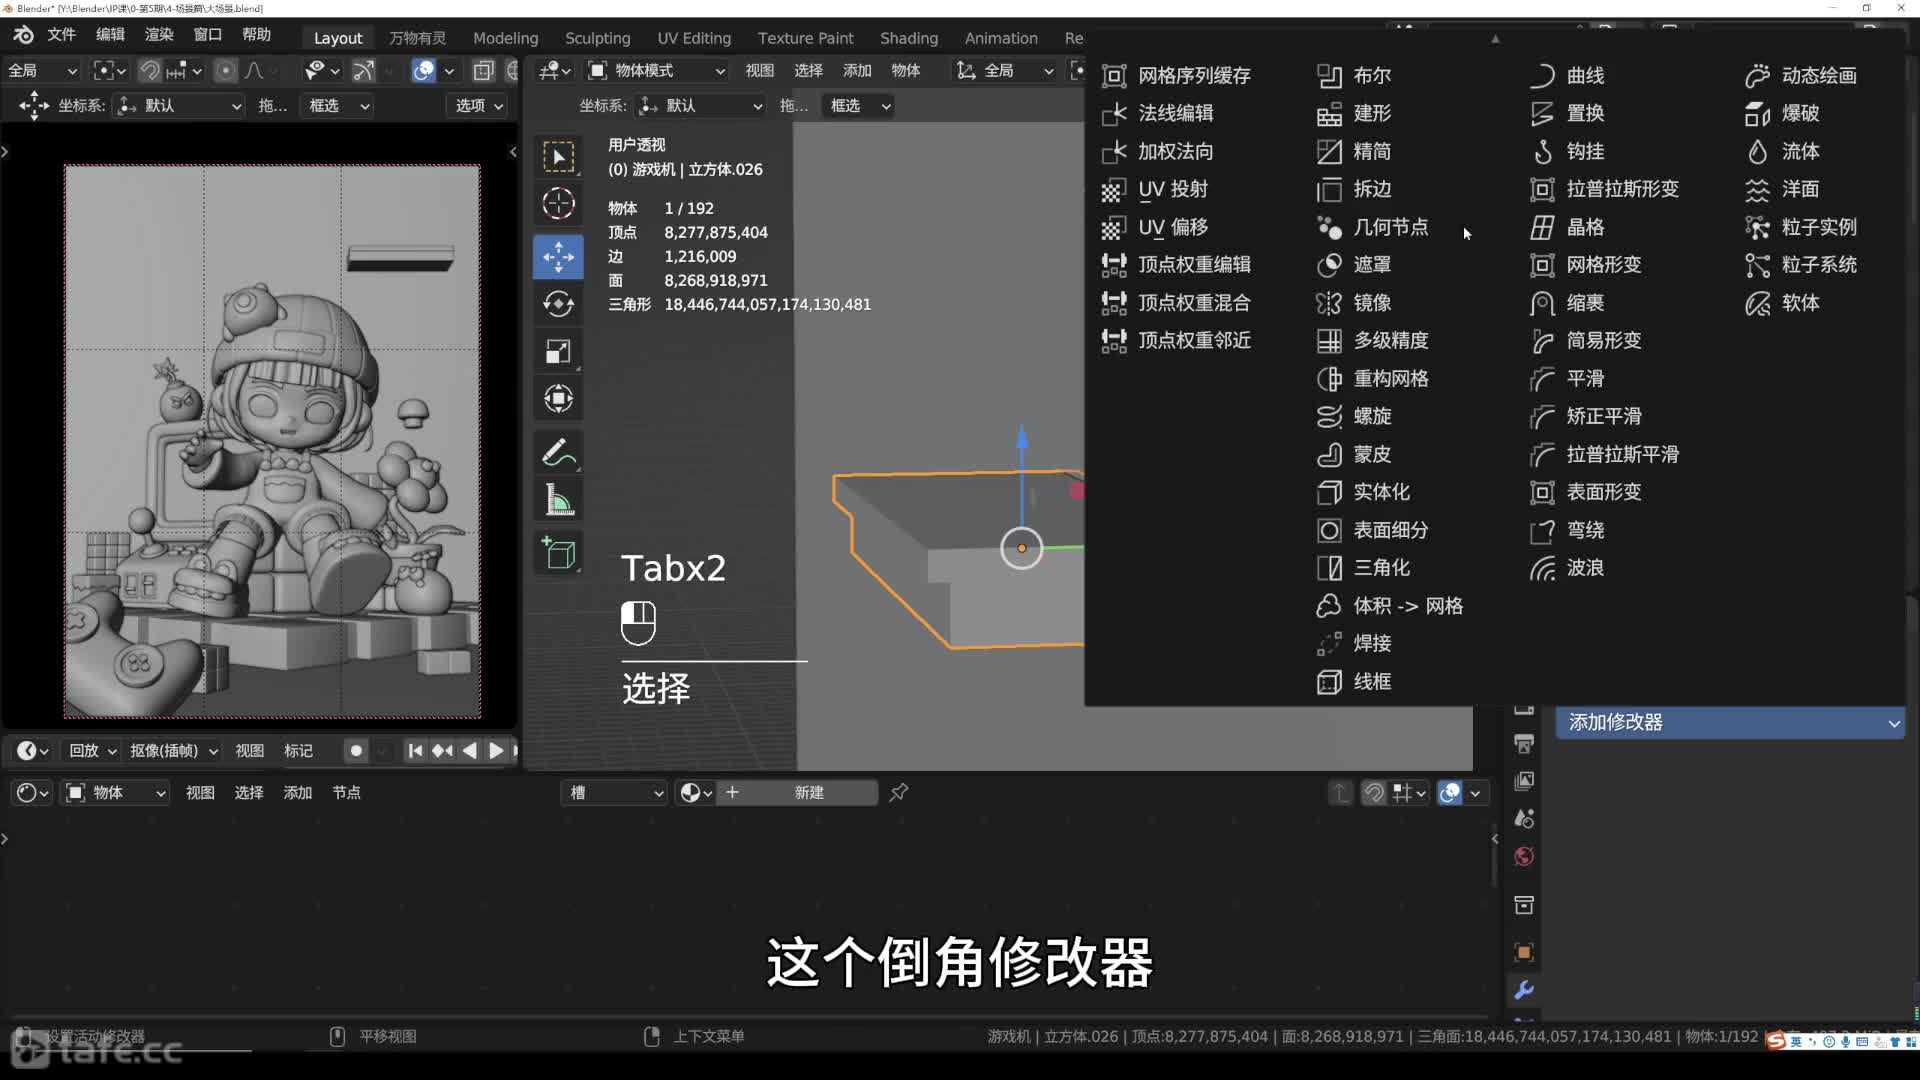Switch to the Modeling workspace tab
This screenshot has width=1920, height=1080.
(x=505, y=38)
